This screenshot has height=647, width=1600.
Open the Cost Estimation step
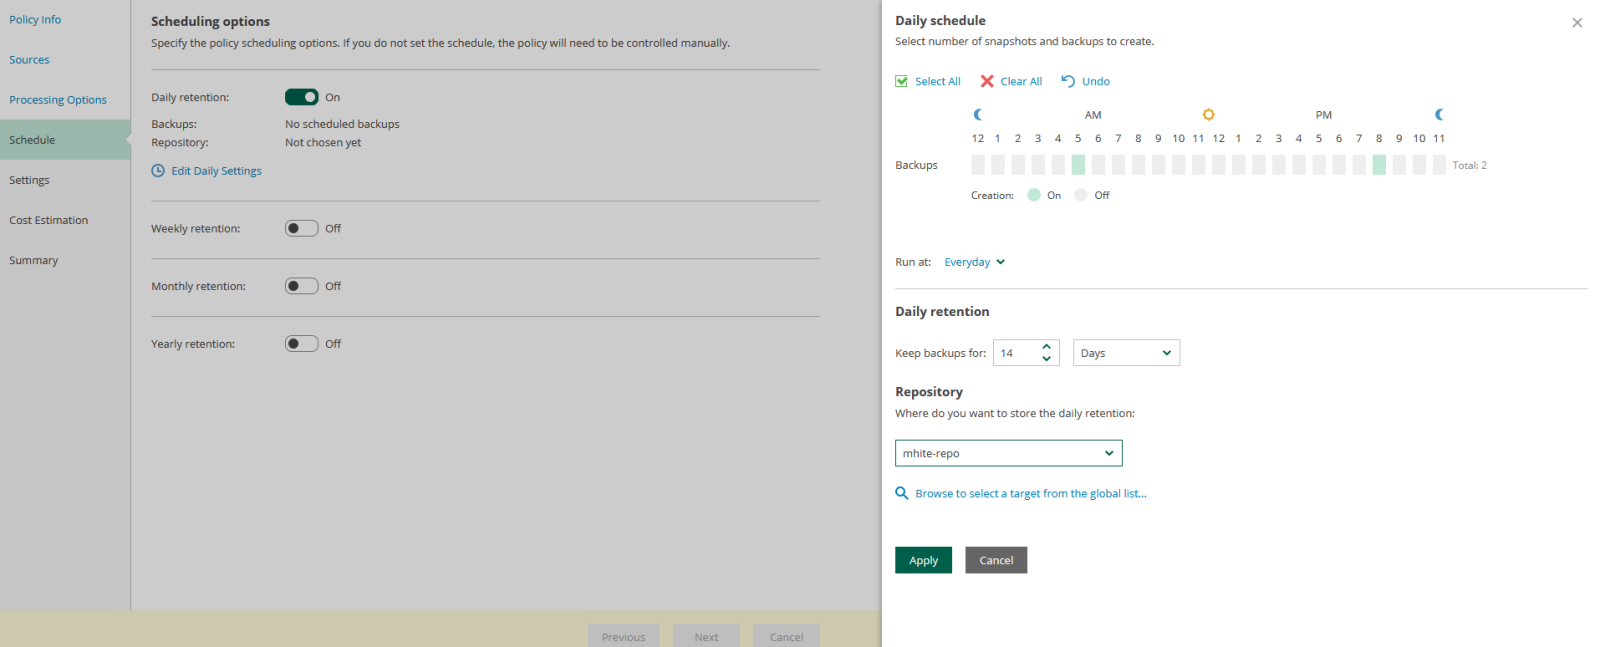[x=49, y=220]
